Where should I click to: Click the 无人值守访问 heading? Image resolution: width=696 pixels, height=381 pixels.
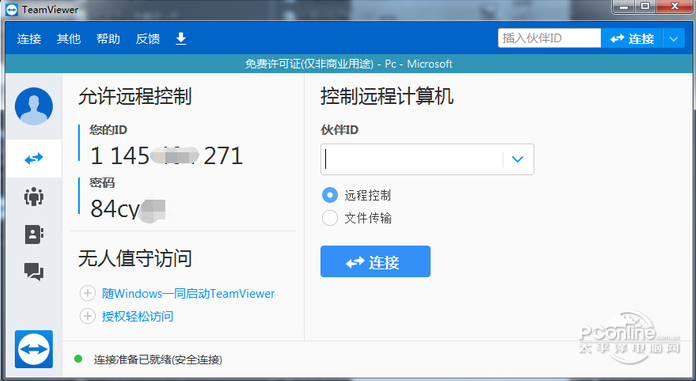(135, 258)
